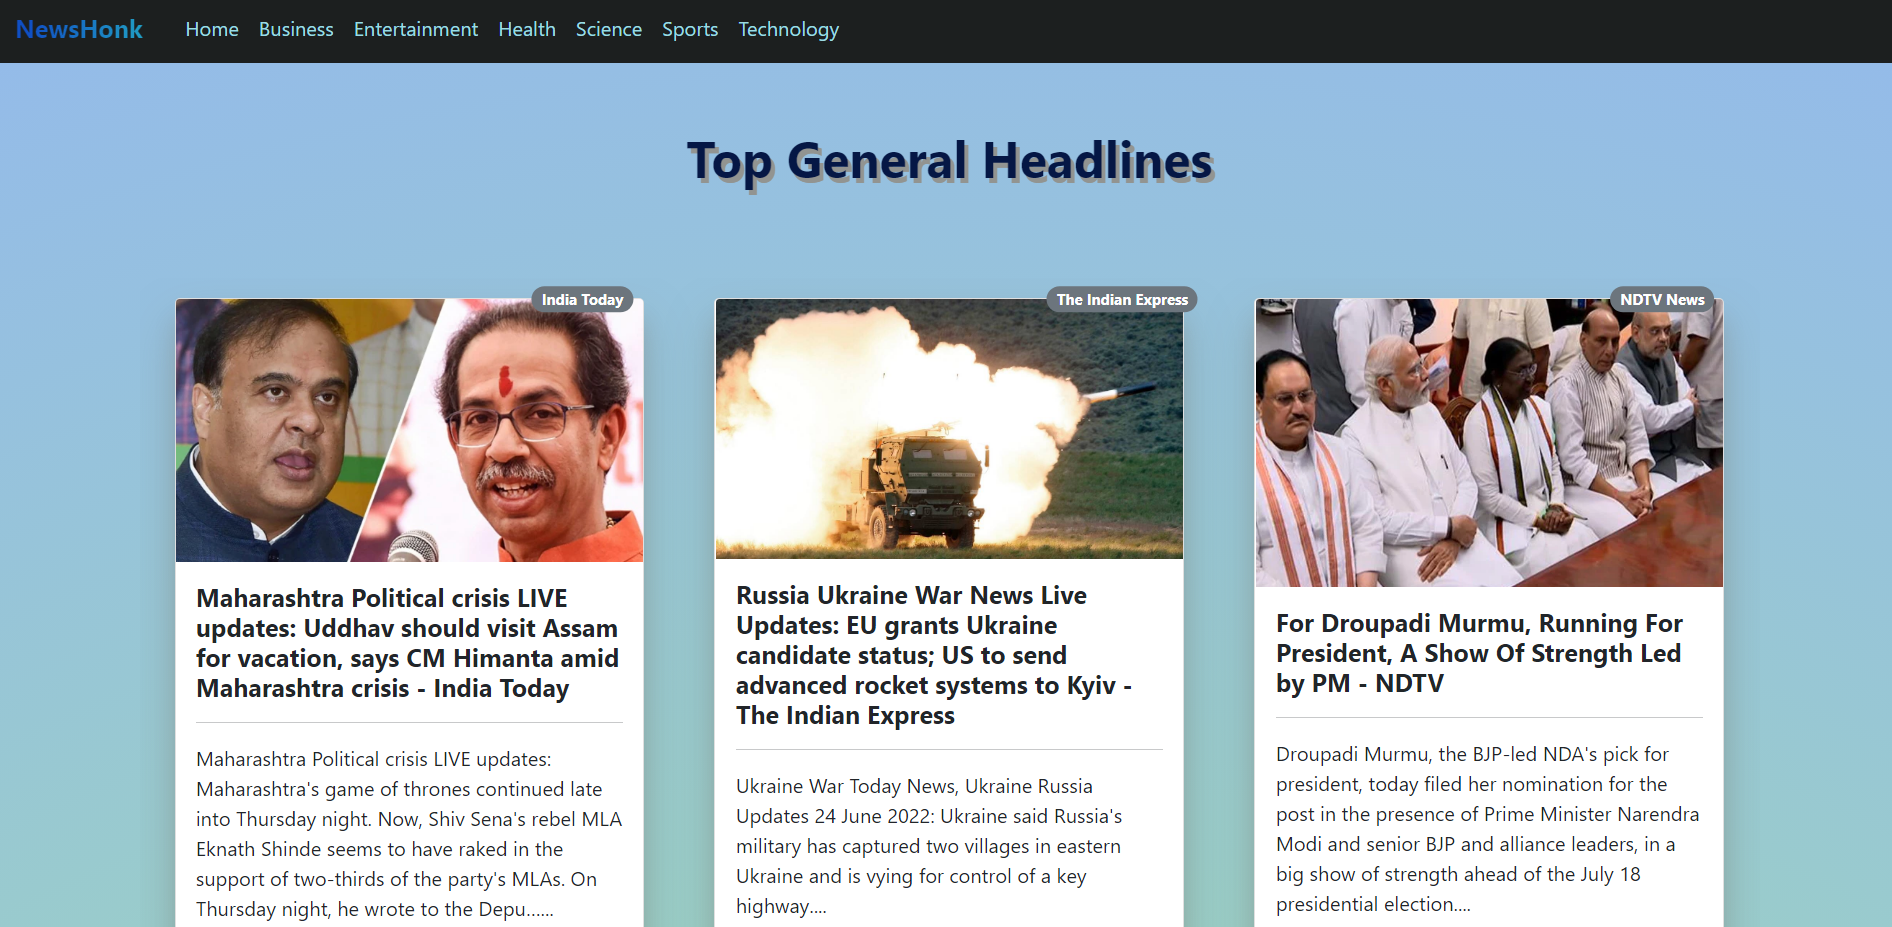Open the Business section

[x=295, y=29]
